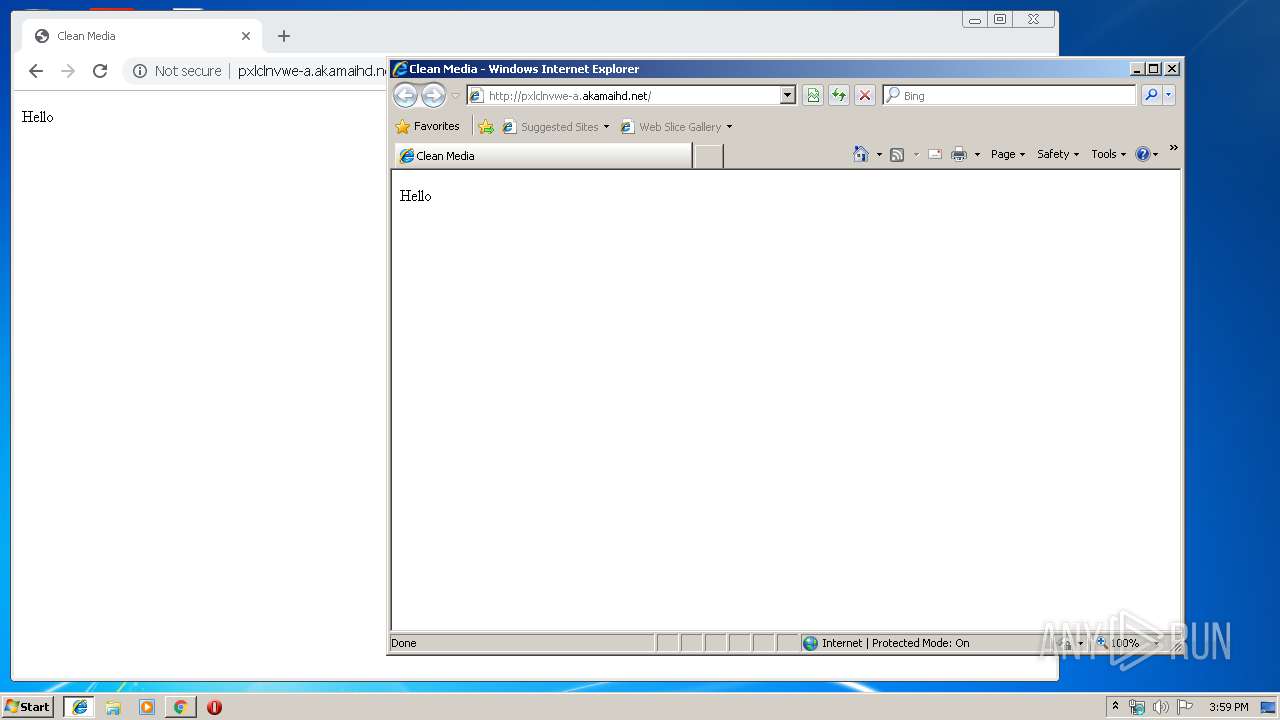Click the IE Search magnifier button
The height and width of the screenshot is (720, 1280).
click(x=1151, y=95)
